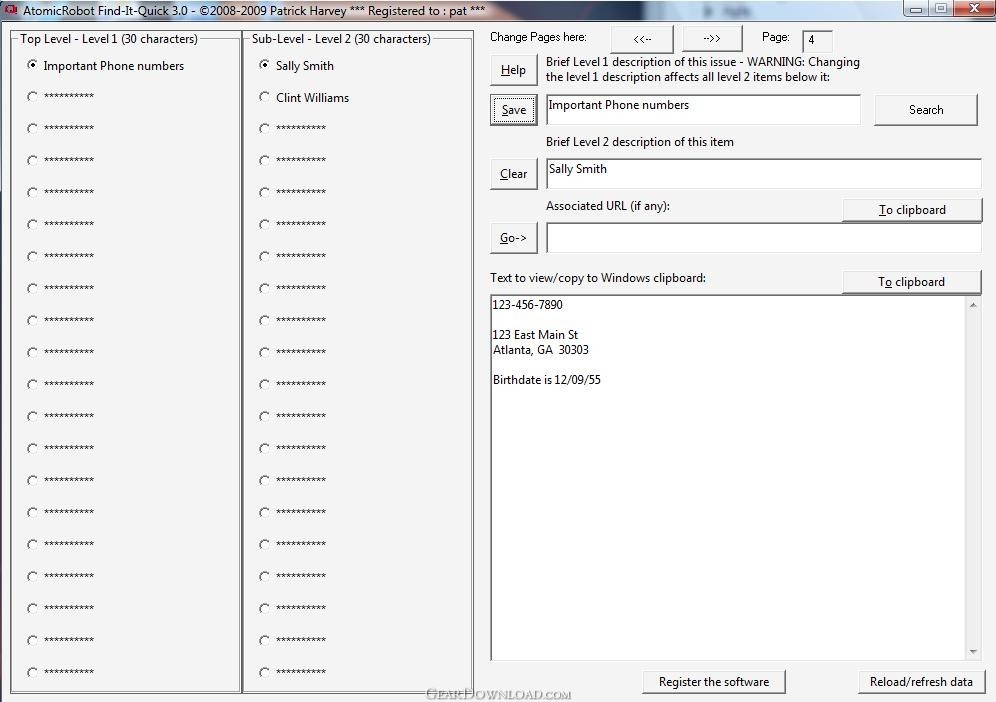Click the AtomicRobot app icon in title bar
The height and width of the screenshot is (702, 996).
(x=11, y=10)
